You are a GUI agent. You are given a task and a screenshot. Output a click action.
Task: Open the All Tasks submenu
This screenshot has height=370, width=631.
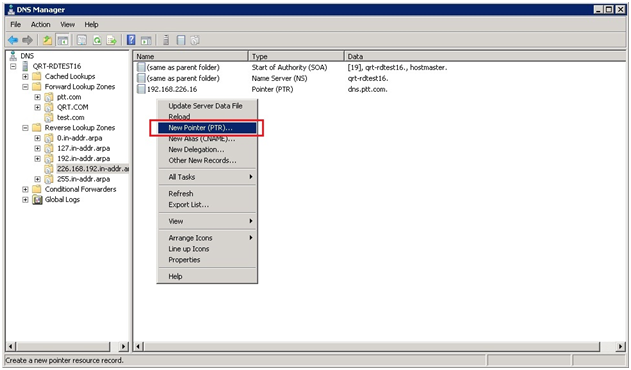click(207, 177)
